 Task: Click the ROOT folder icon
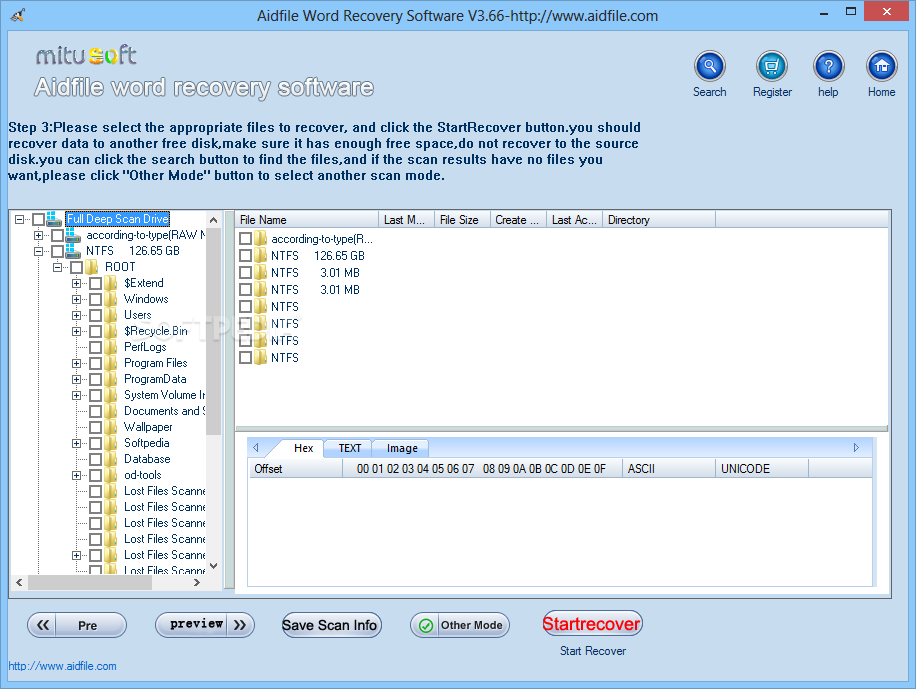(91, 267)
